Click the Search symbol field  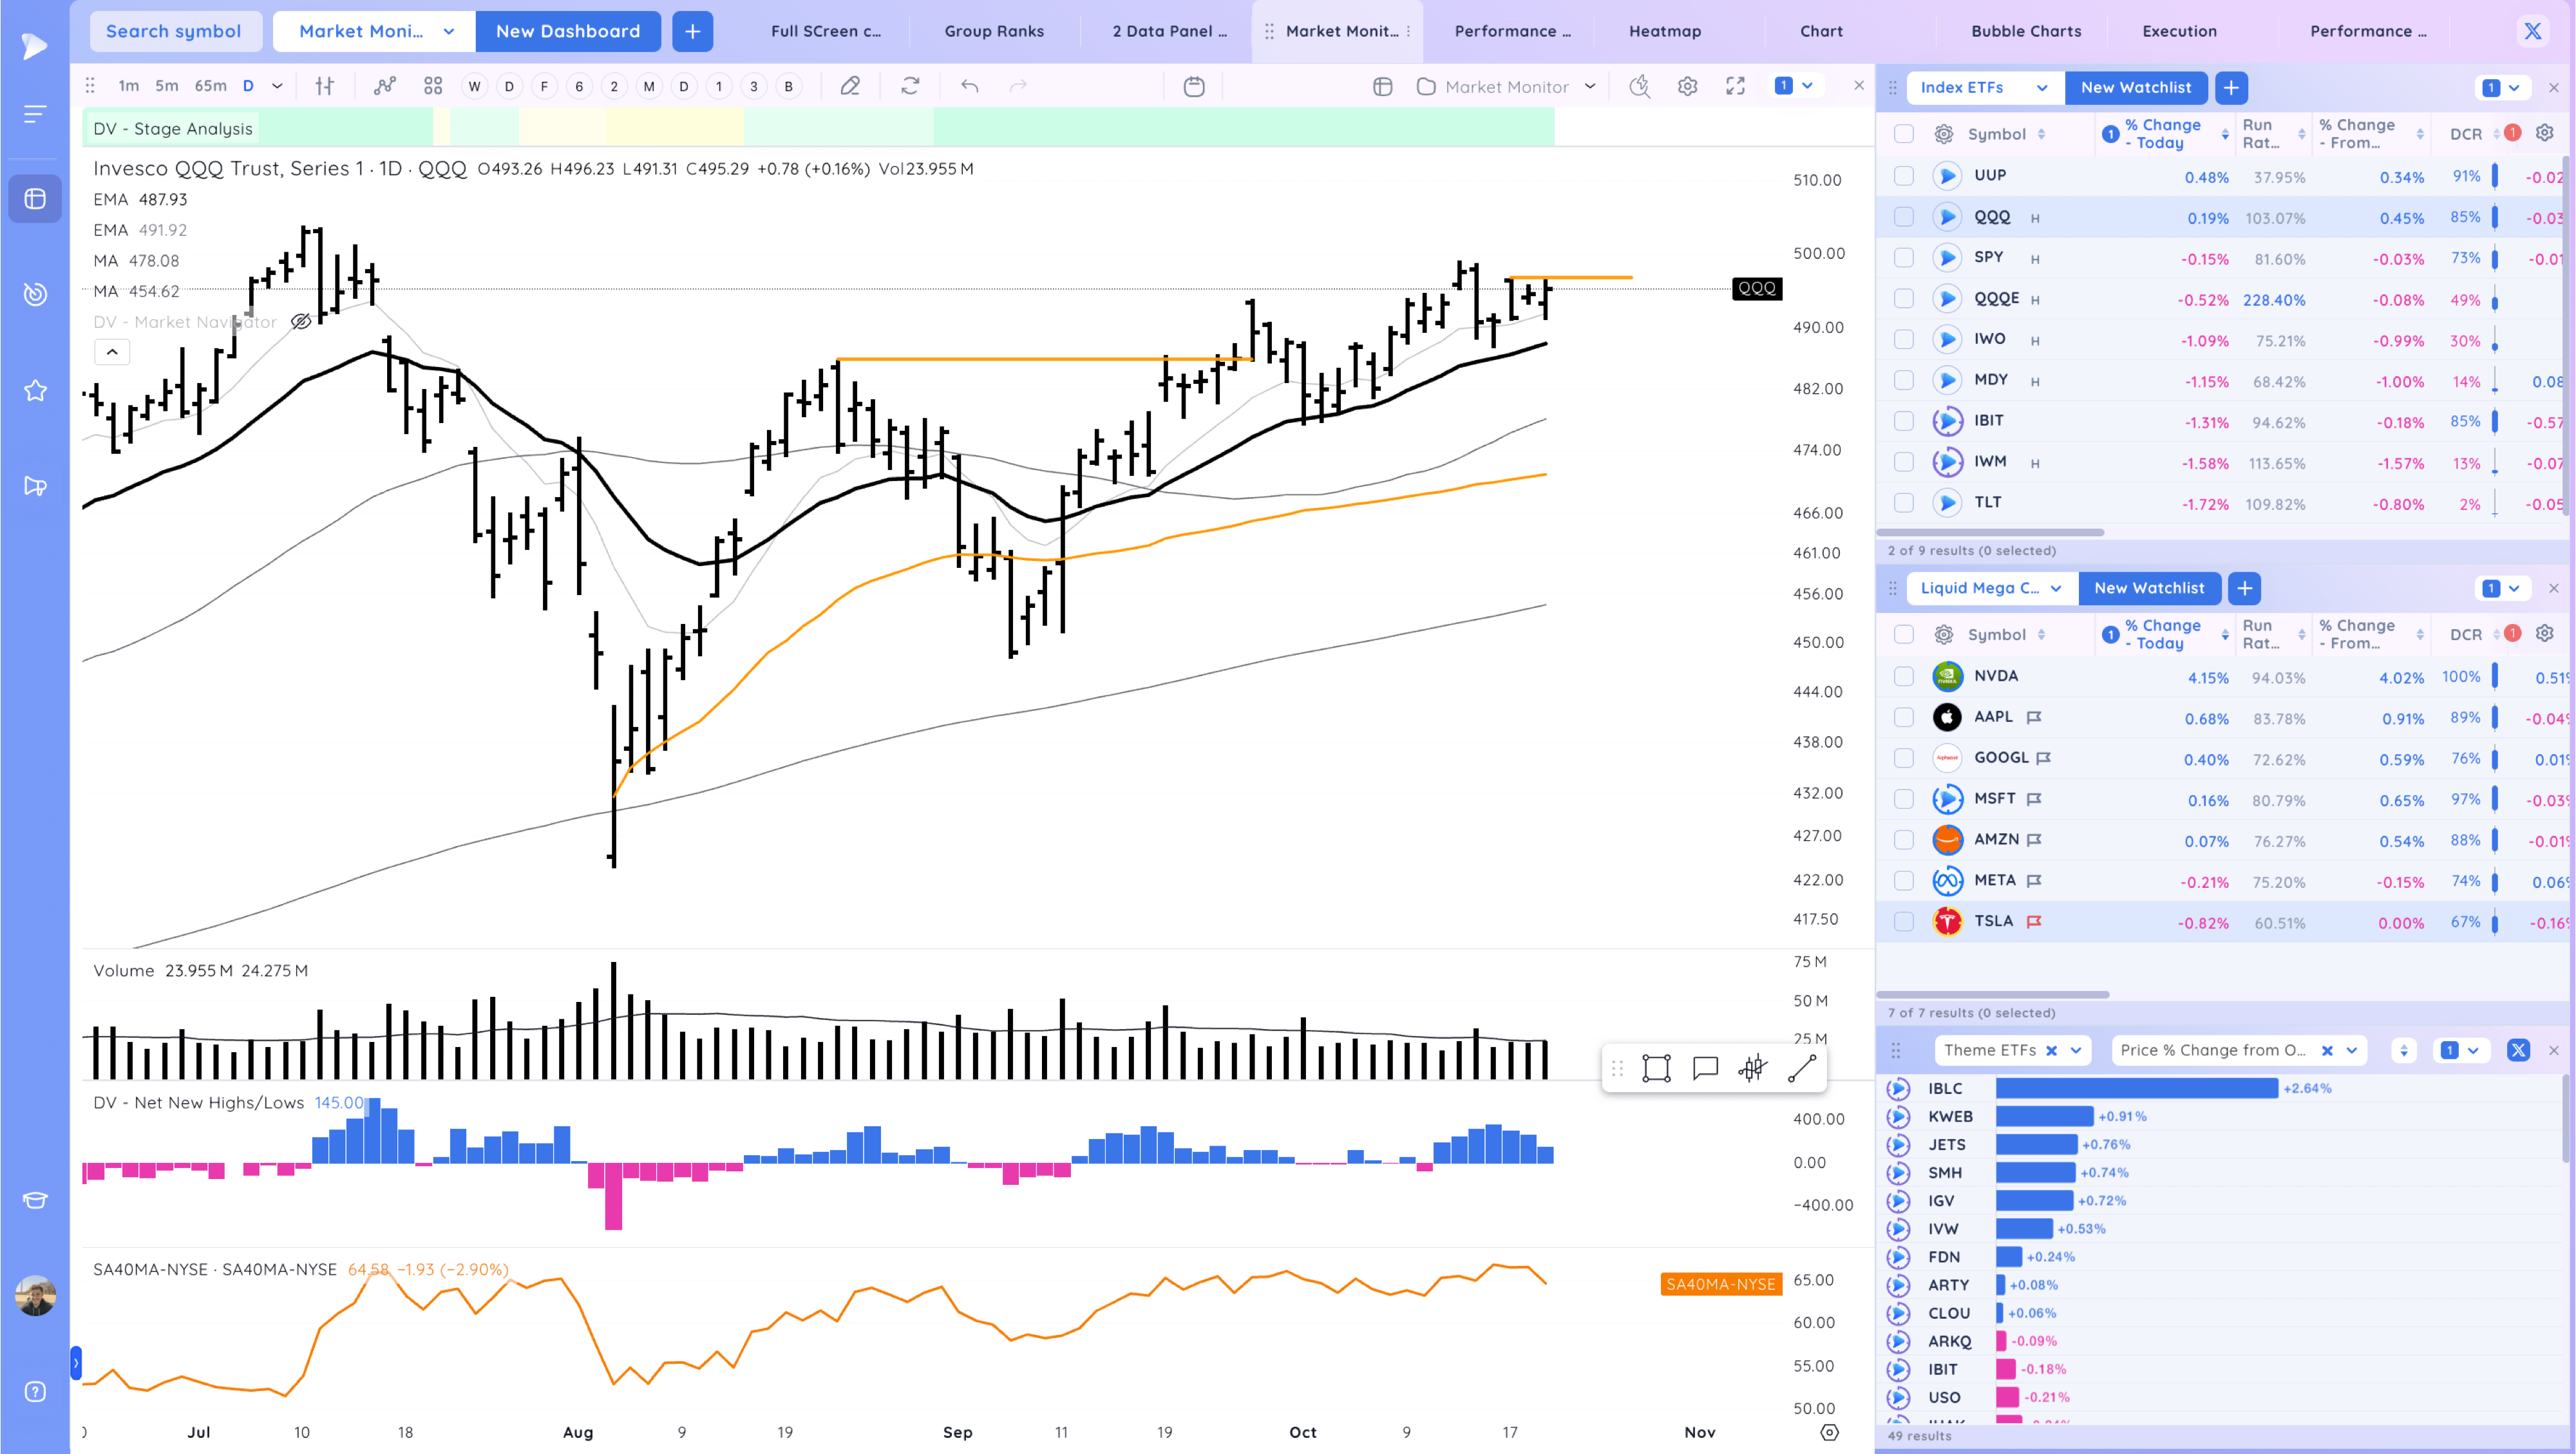[174, 31]
